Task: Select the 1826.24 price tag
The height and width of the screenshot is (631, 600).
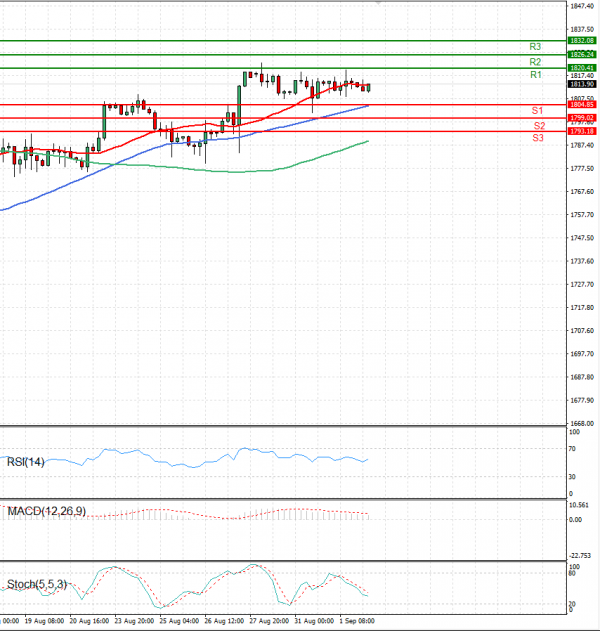Action: 582,54
